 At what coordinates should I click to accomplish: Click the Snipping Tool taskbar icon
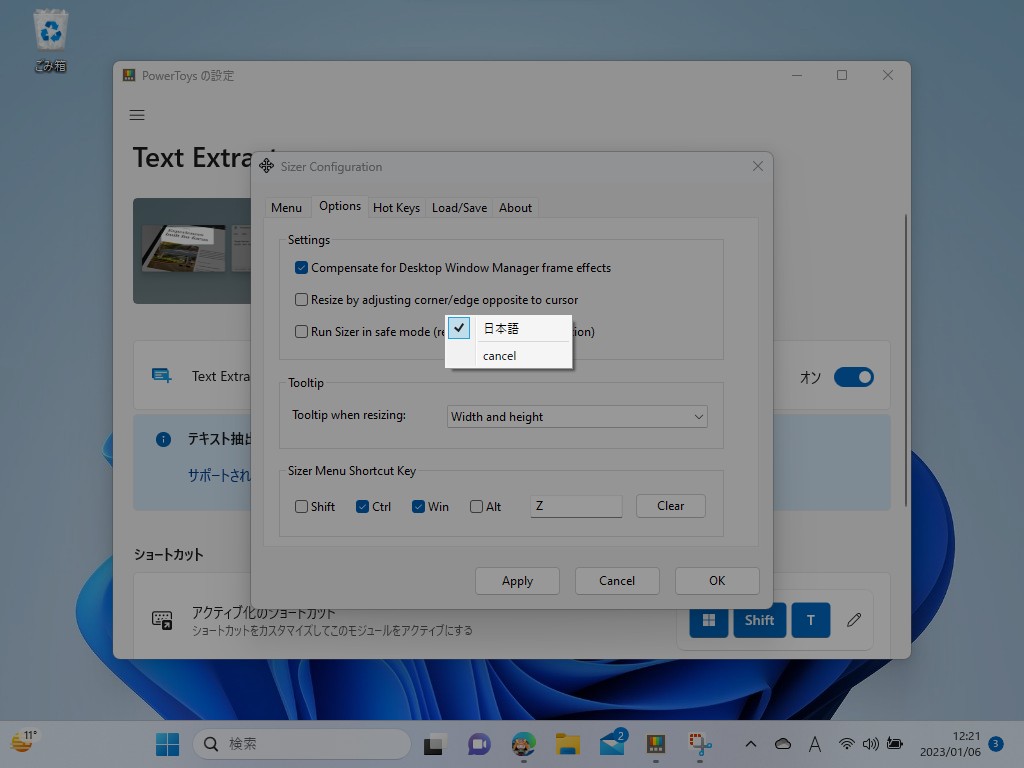pyautogui.click(x=700, y=744)
